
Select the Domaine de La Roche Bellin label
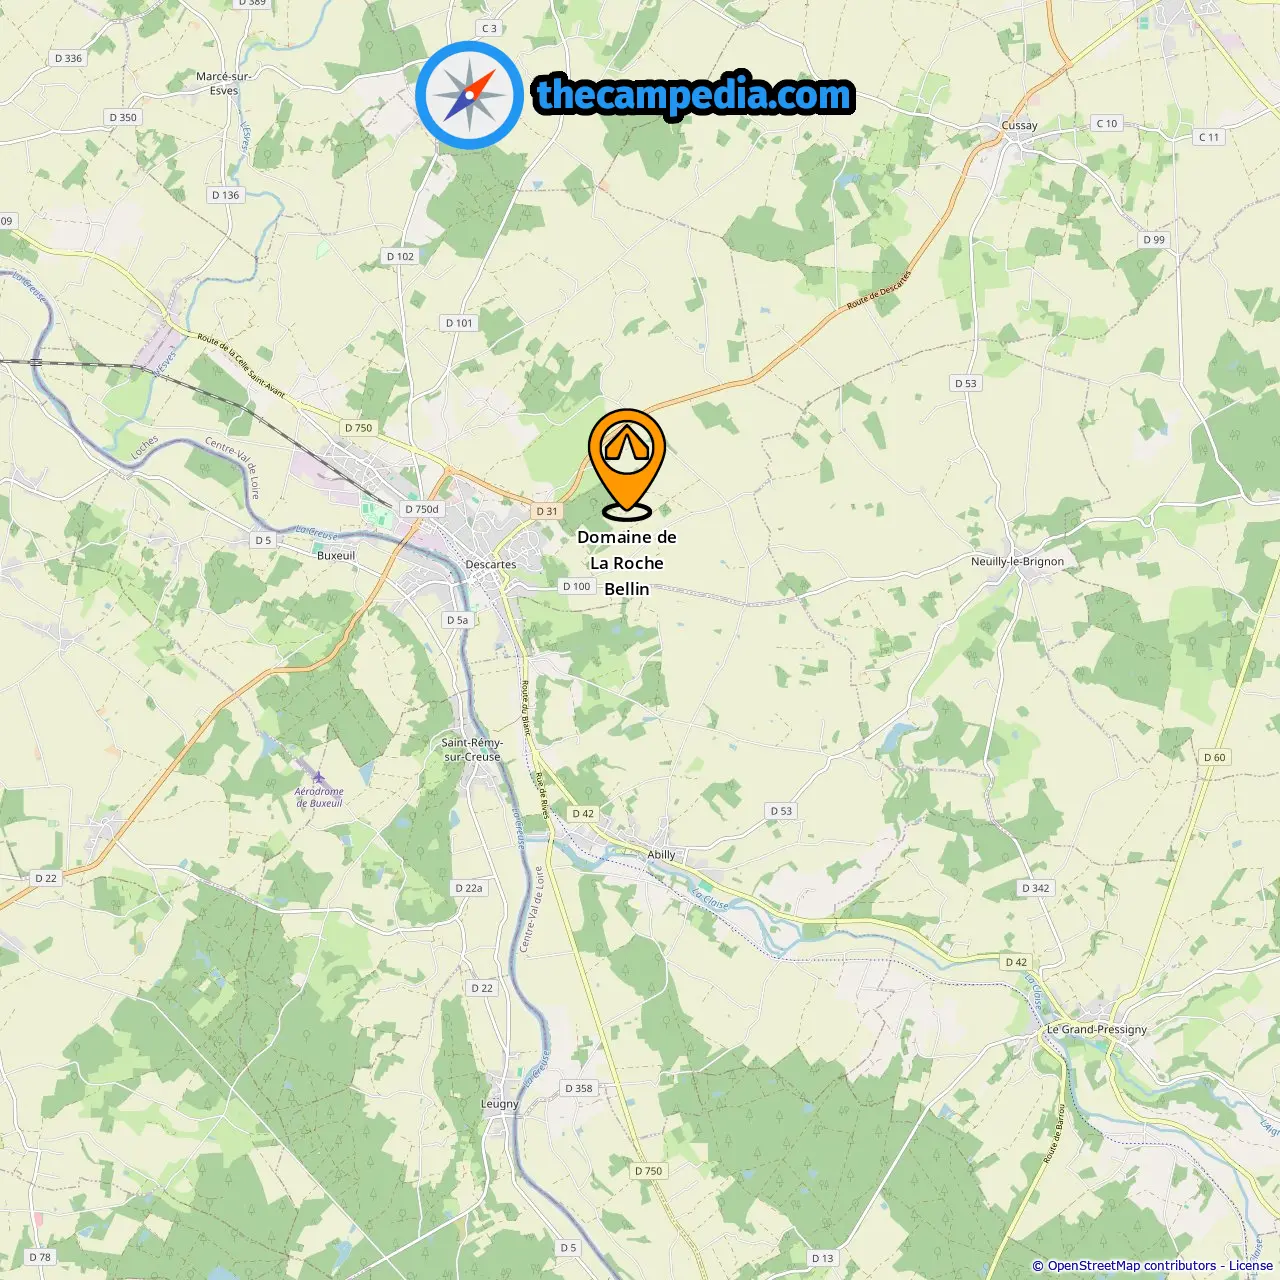tap(627, 563)
